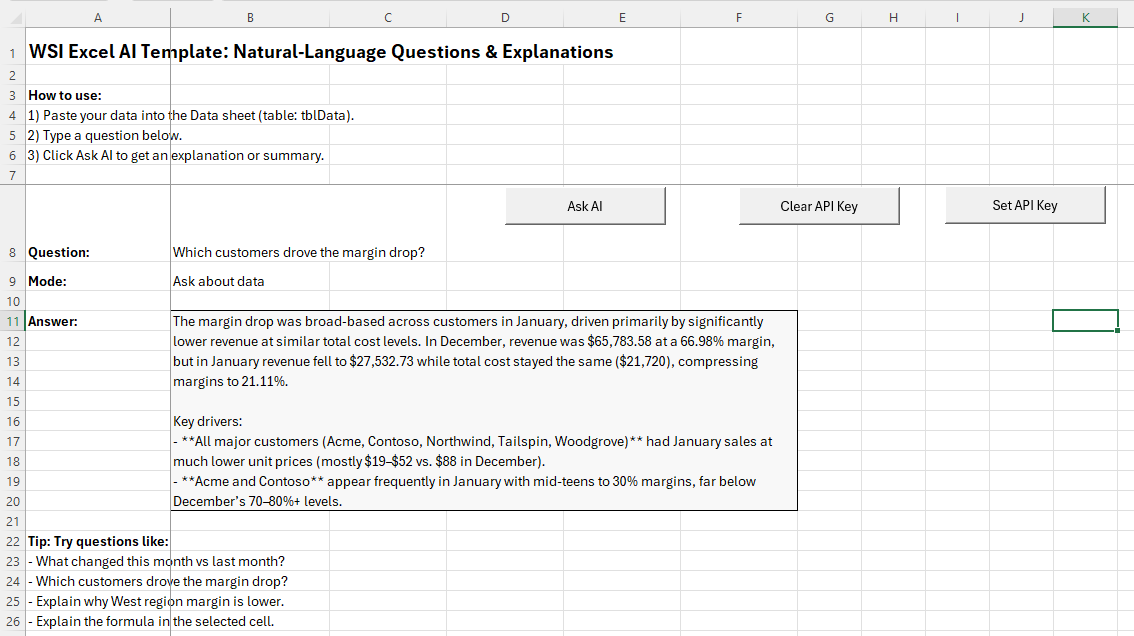Select the 'Answer:' label cell
The width and height of the screenshot is (1134, 636).
pos(53,322)
